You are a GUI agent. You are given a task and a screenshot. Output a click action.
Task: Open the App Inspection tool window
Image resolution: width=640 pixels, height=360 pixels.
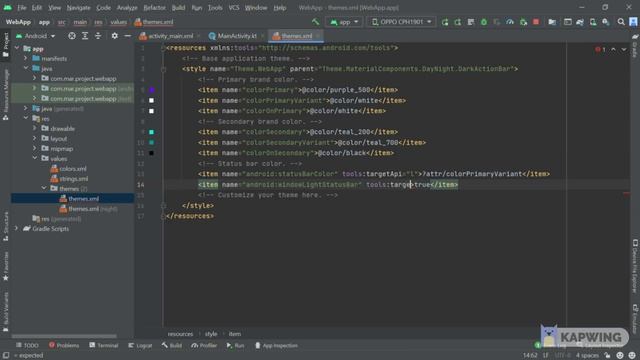click(x=276, y=345)
